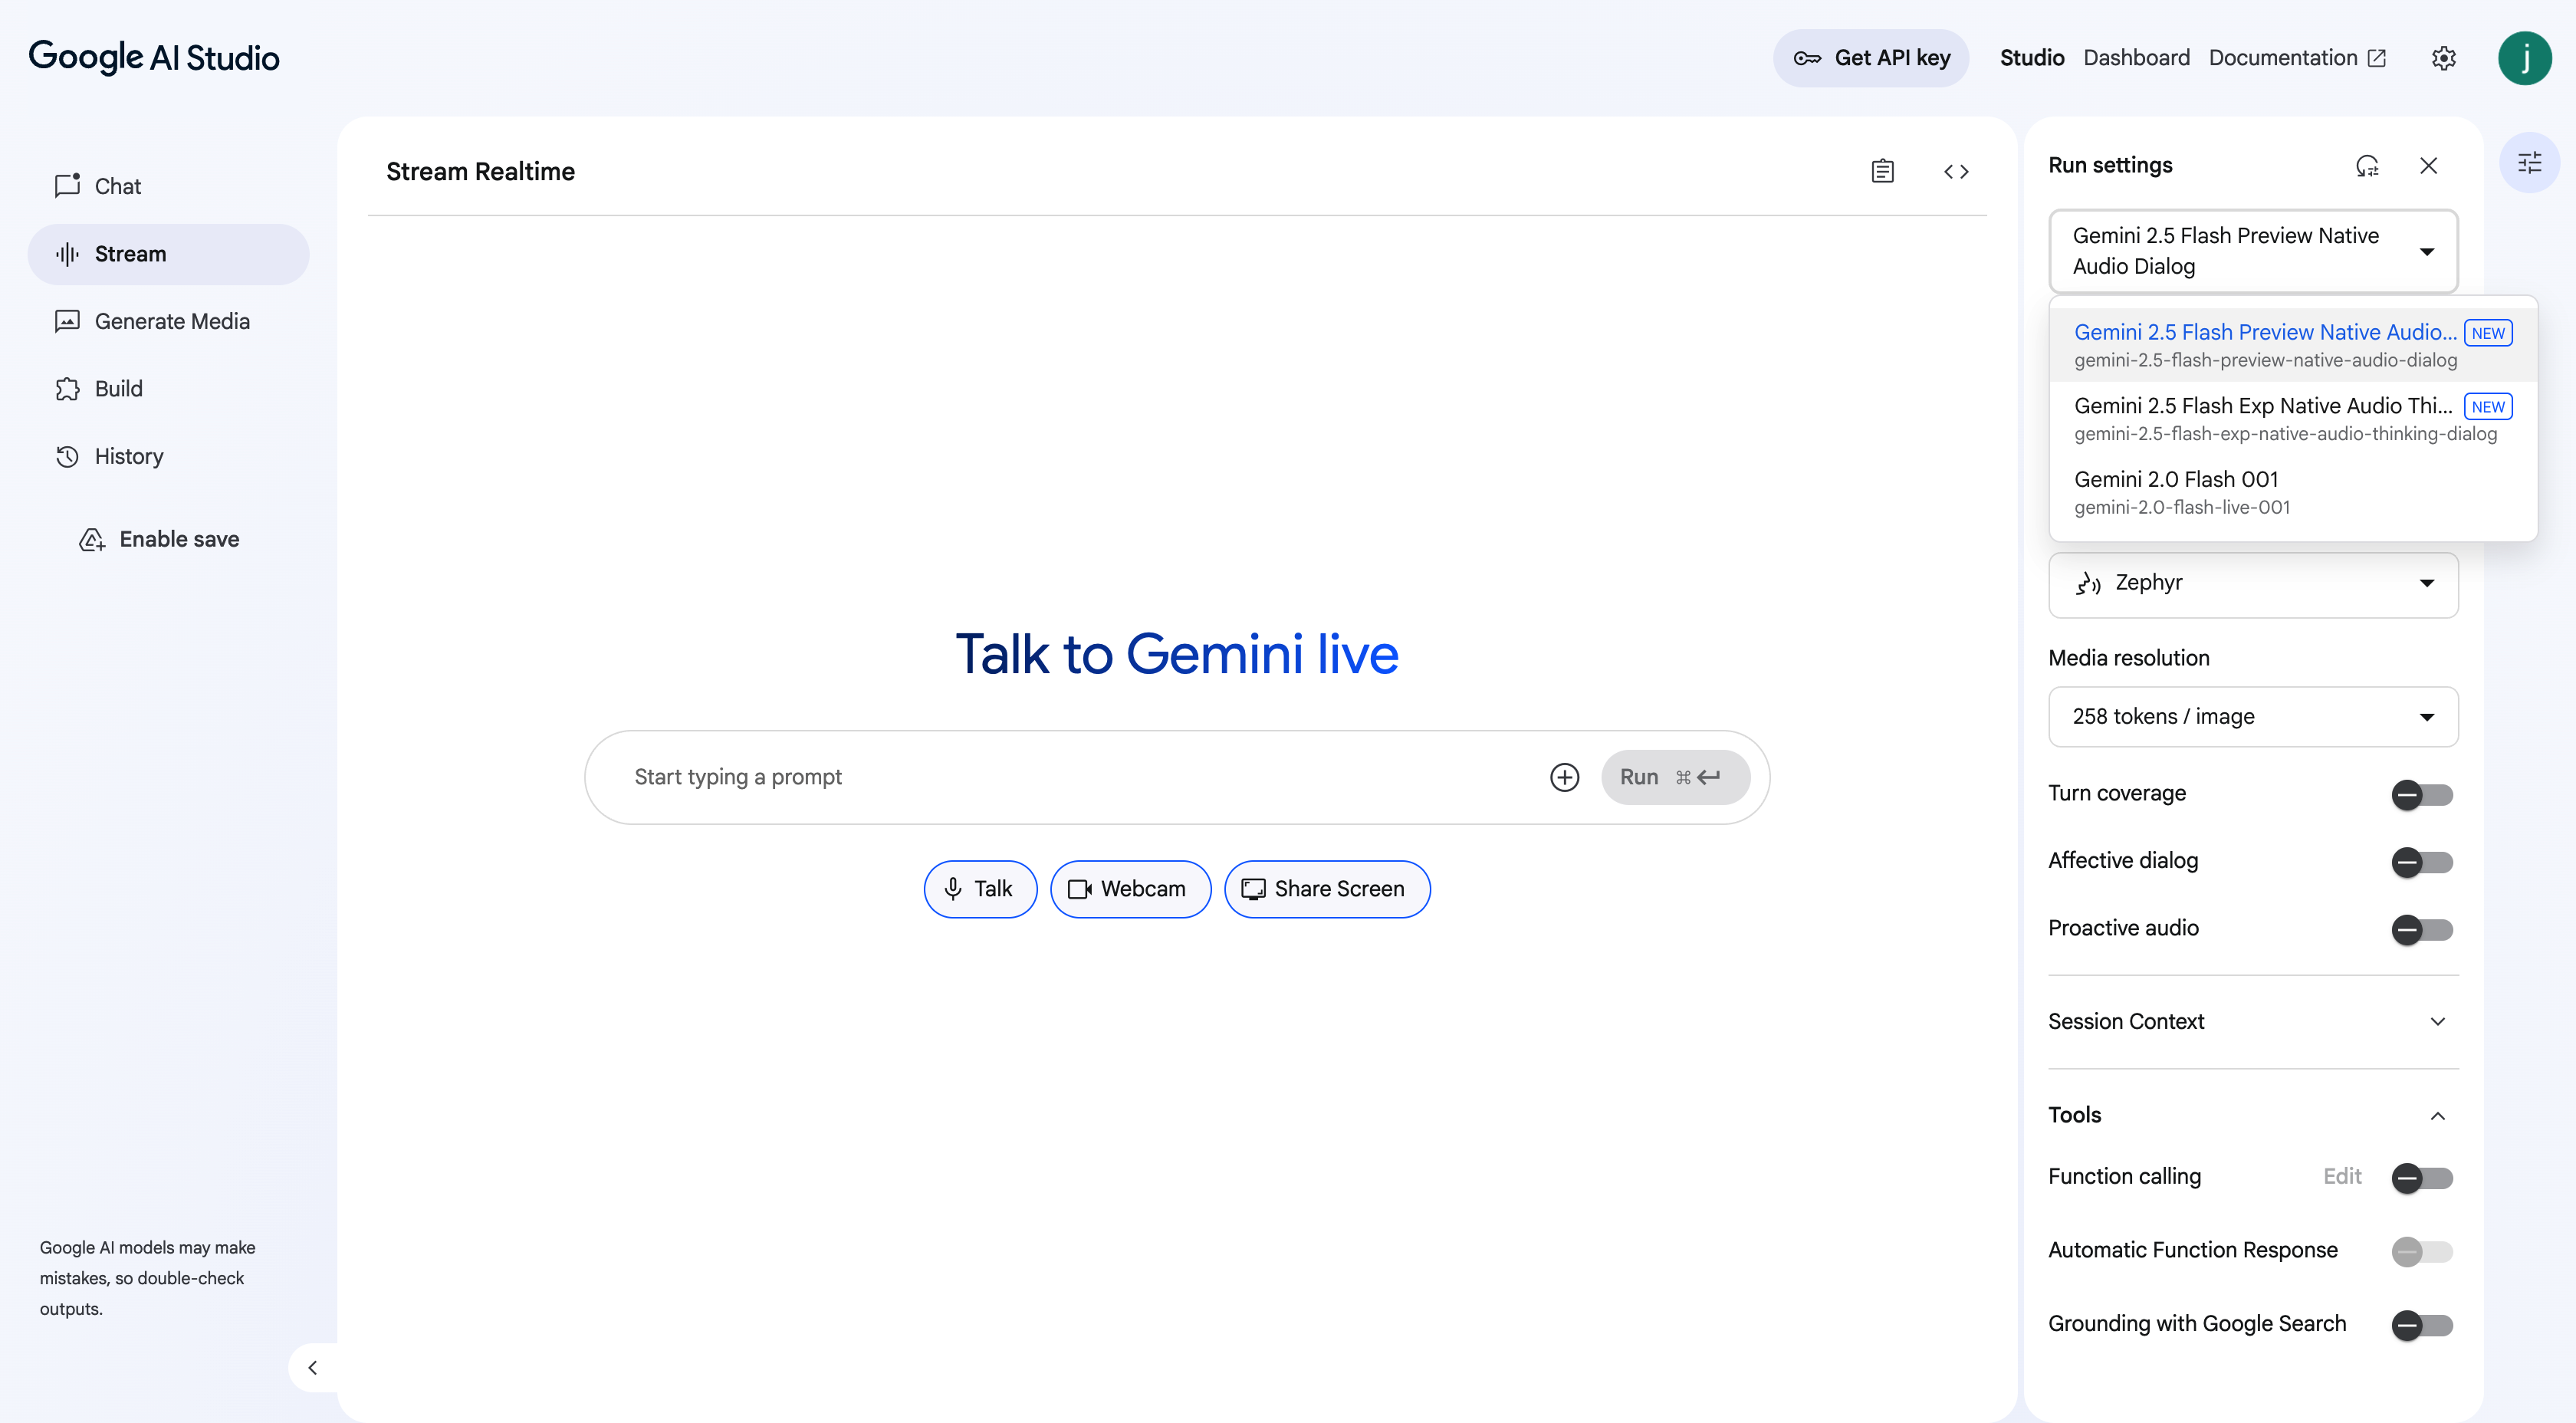This screenshot has width=2576, height=1423.
Task: Open the settings gear icon
Action: coord(2443,58)
